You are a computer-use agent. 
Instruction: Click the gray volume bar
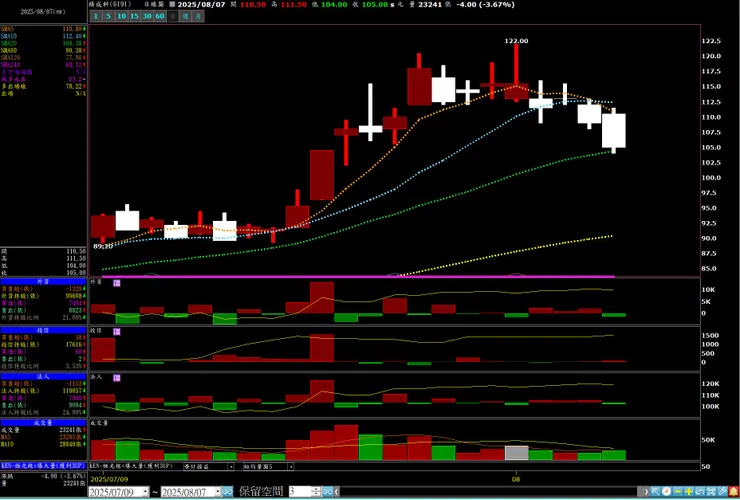coord(516,453)
